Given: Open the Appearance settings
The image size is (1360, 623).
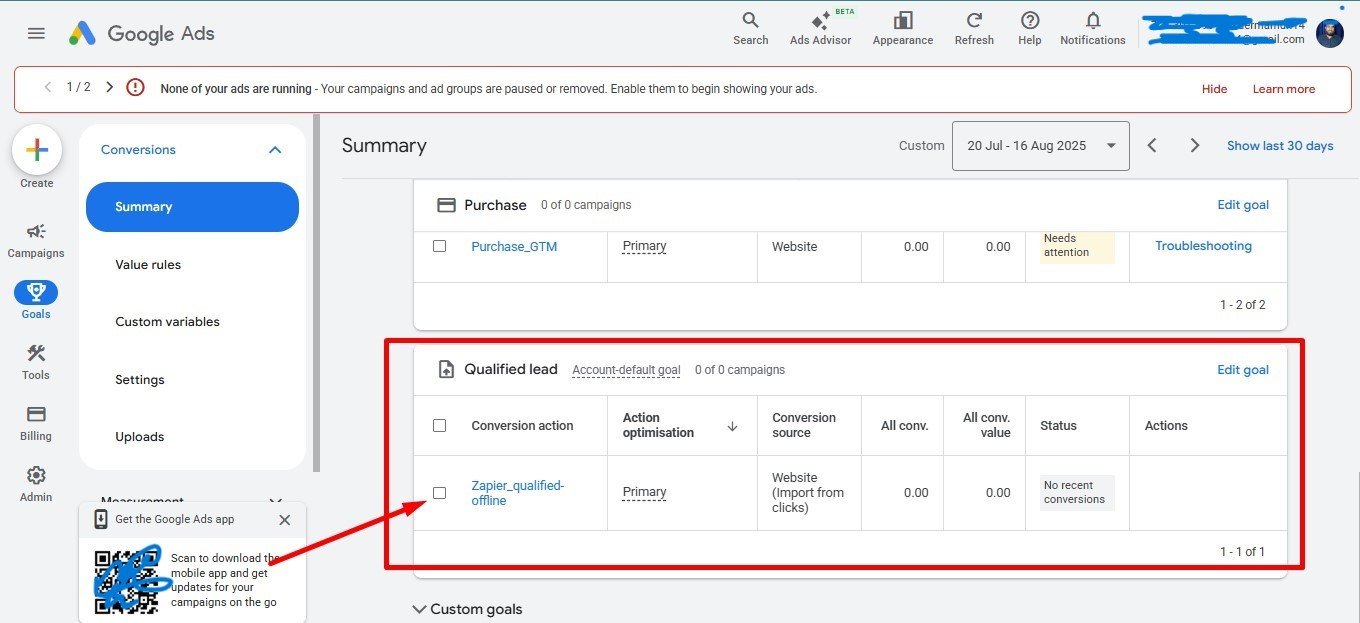Looking at the screenshot, I should click(x=903, y=28).
